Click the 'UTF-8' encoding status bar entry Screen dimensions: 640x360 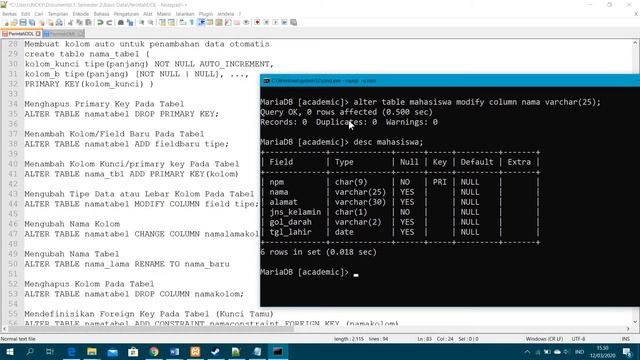pos(578,339)
